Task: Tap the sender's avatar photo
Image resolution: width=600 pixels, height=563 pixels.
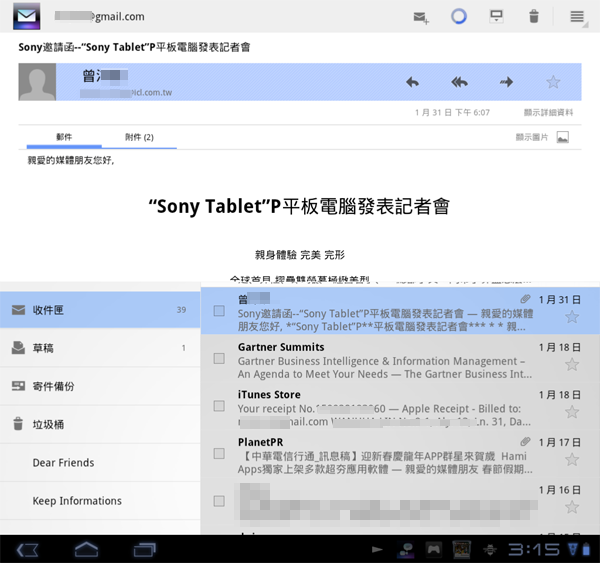Action: pos(37,82)
